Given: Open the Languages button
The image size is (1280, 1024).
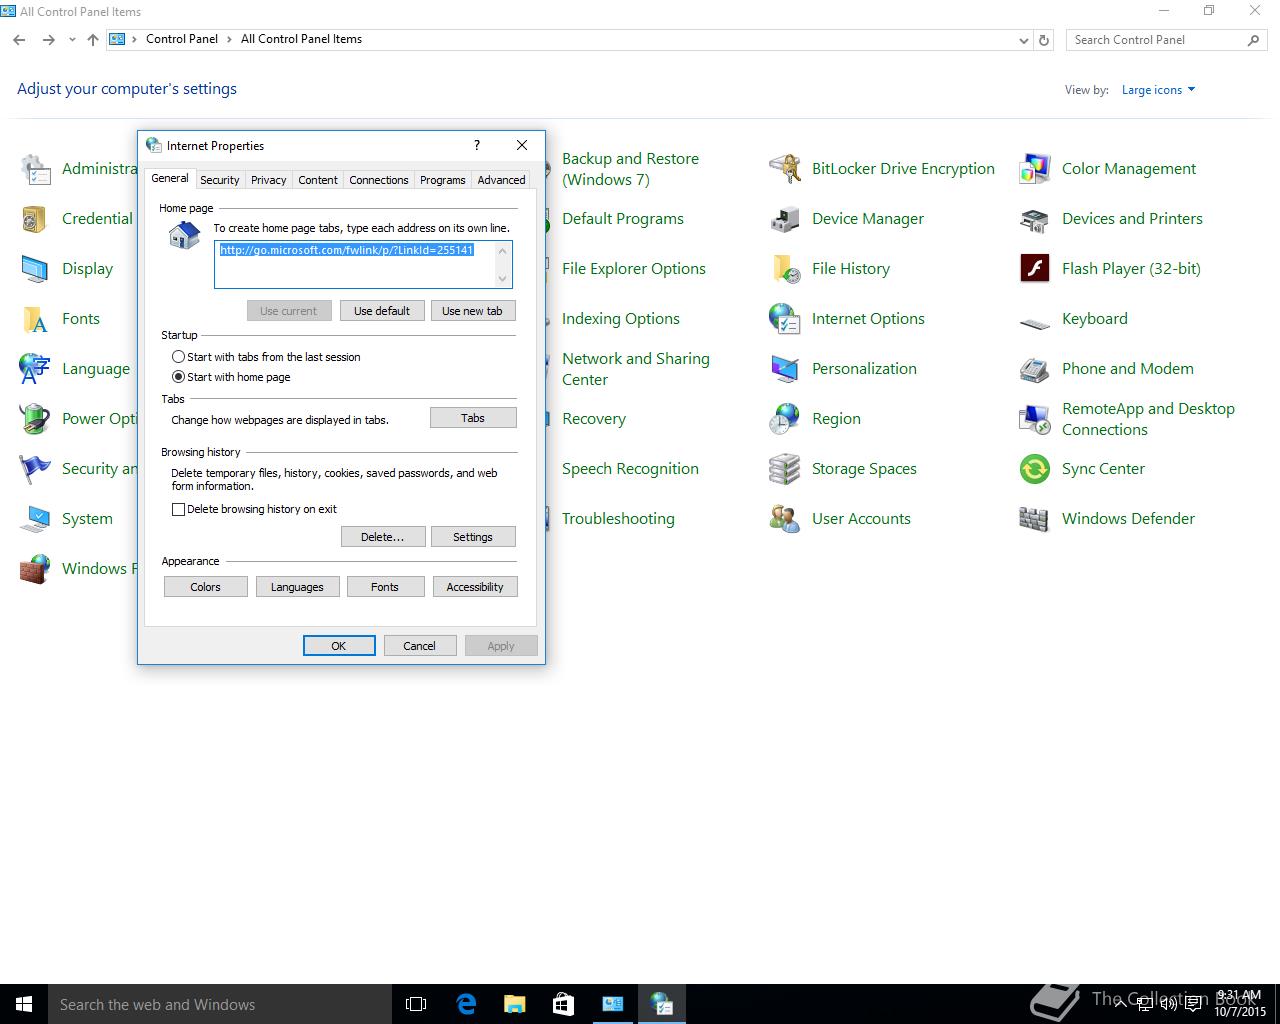Looking at the screenshot, I should coord(297,587).
